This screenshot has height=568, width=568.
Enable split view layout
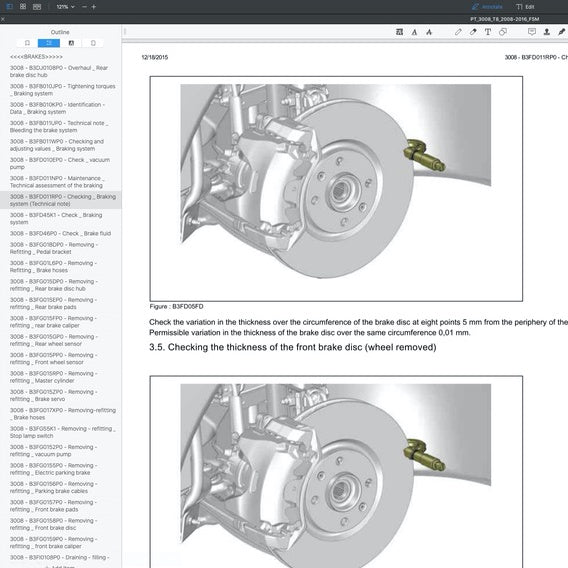tap(37, 7)
